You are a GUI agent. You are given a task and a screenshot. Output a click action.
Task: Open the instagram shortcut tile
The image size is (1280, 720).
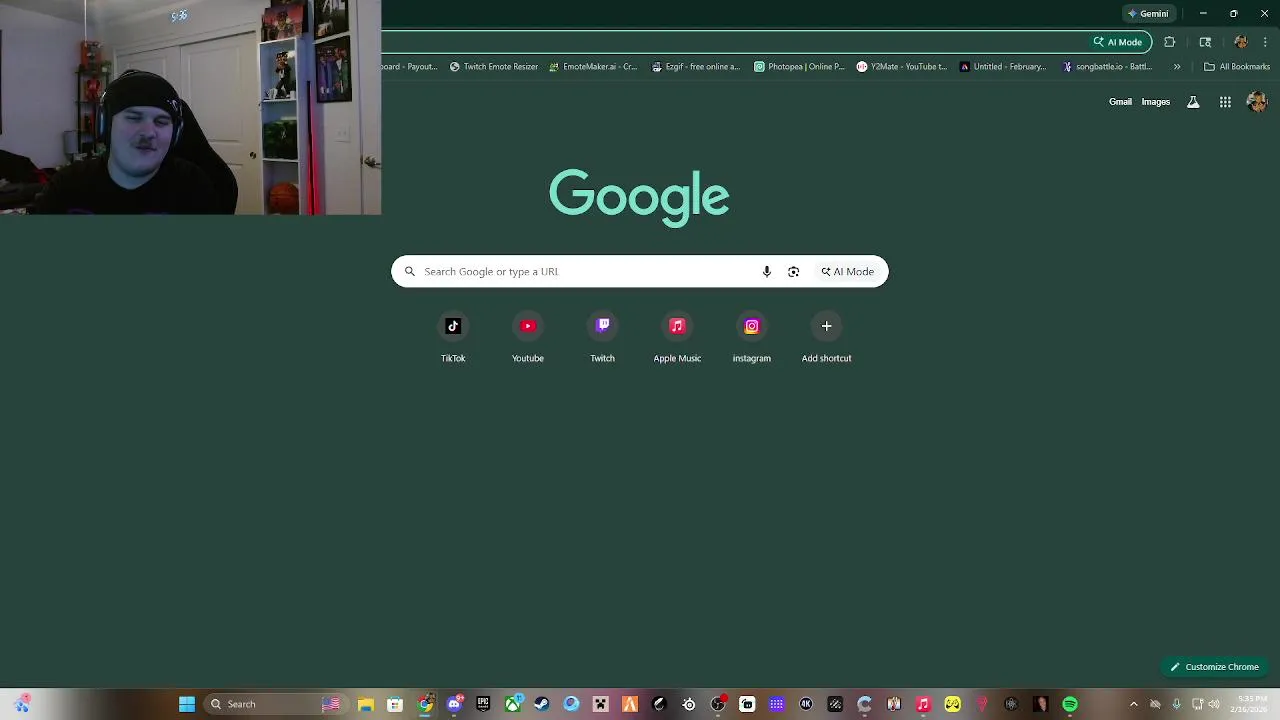[x=752, y=337]
